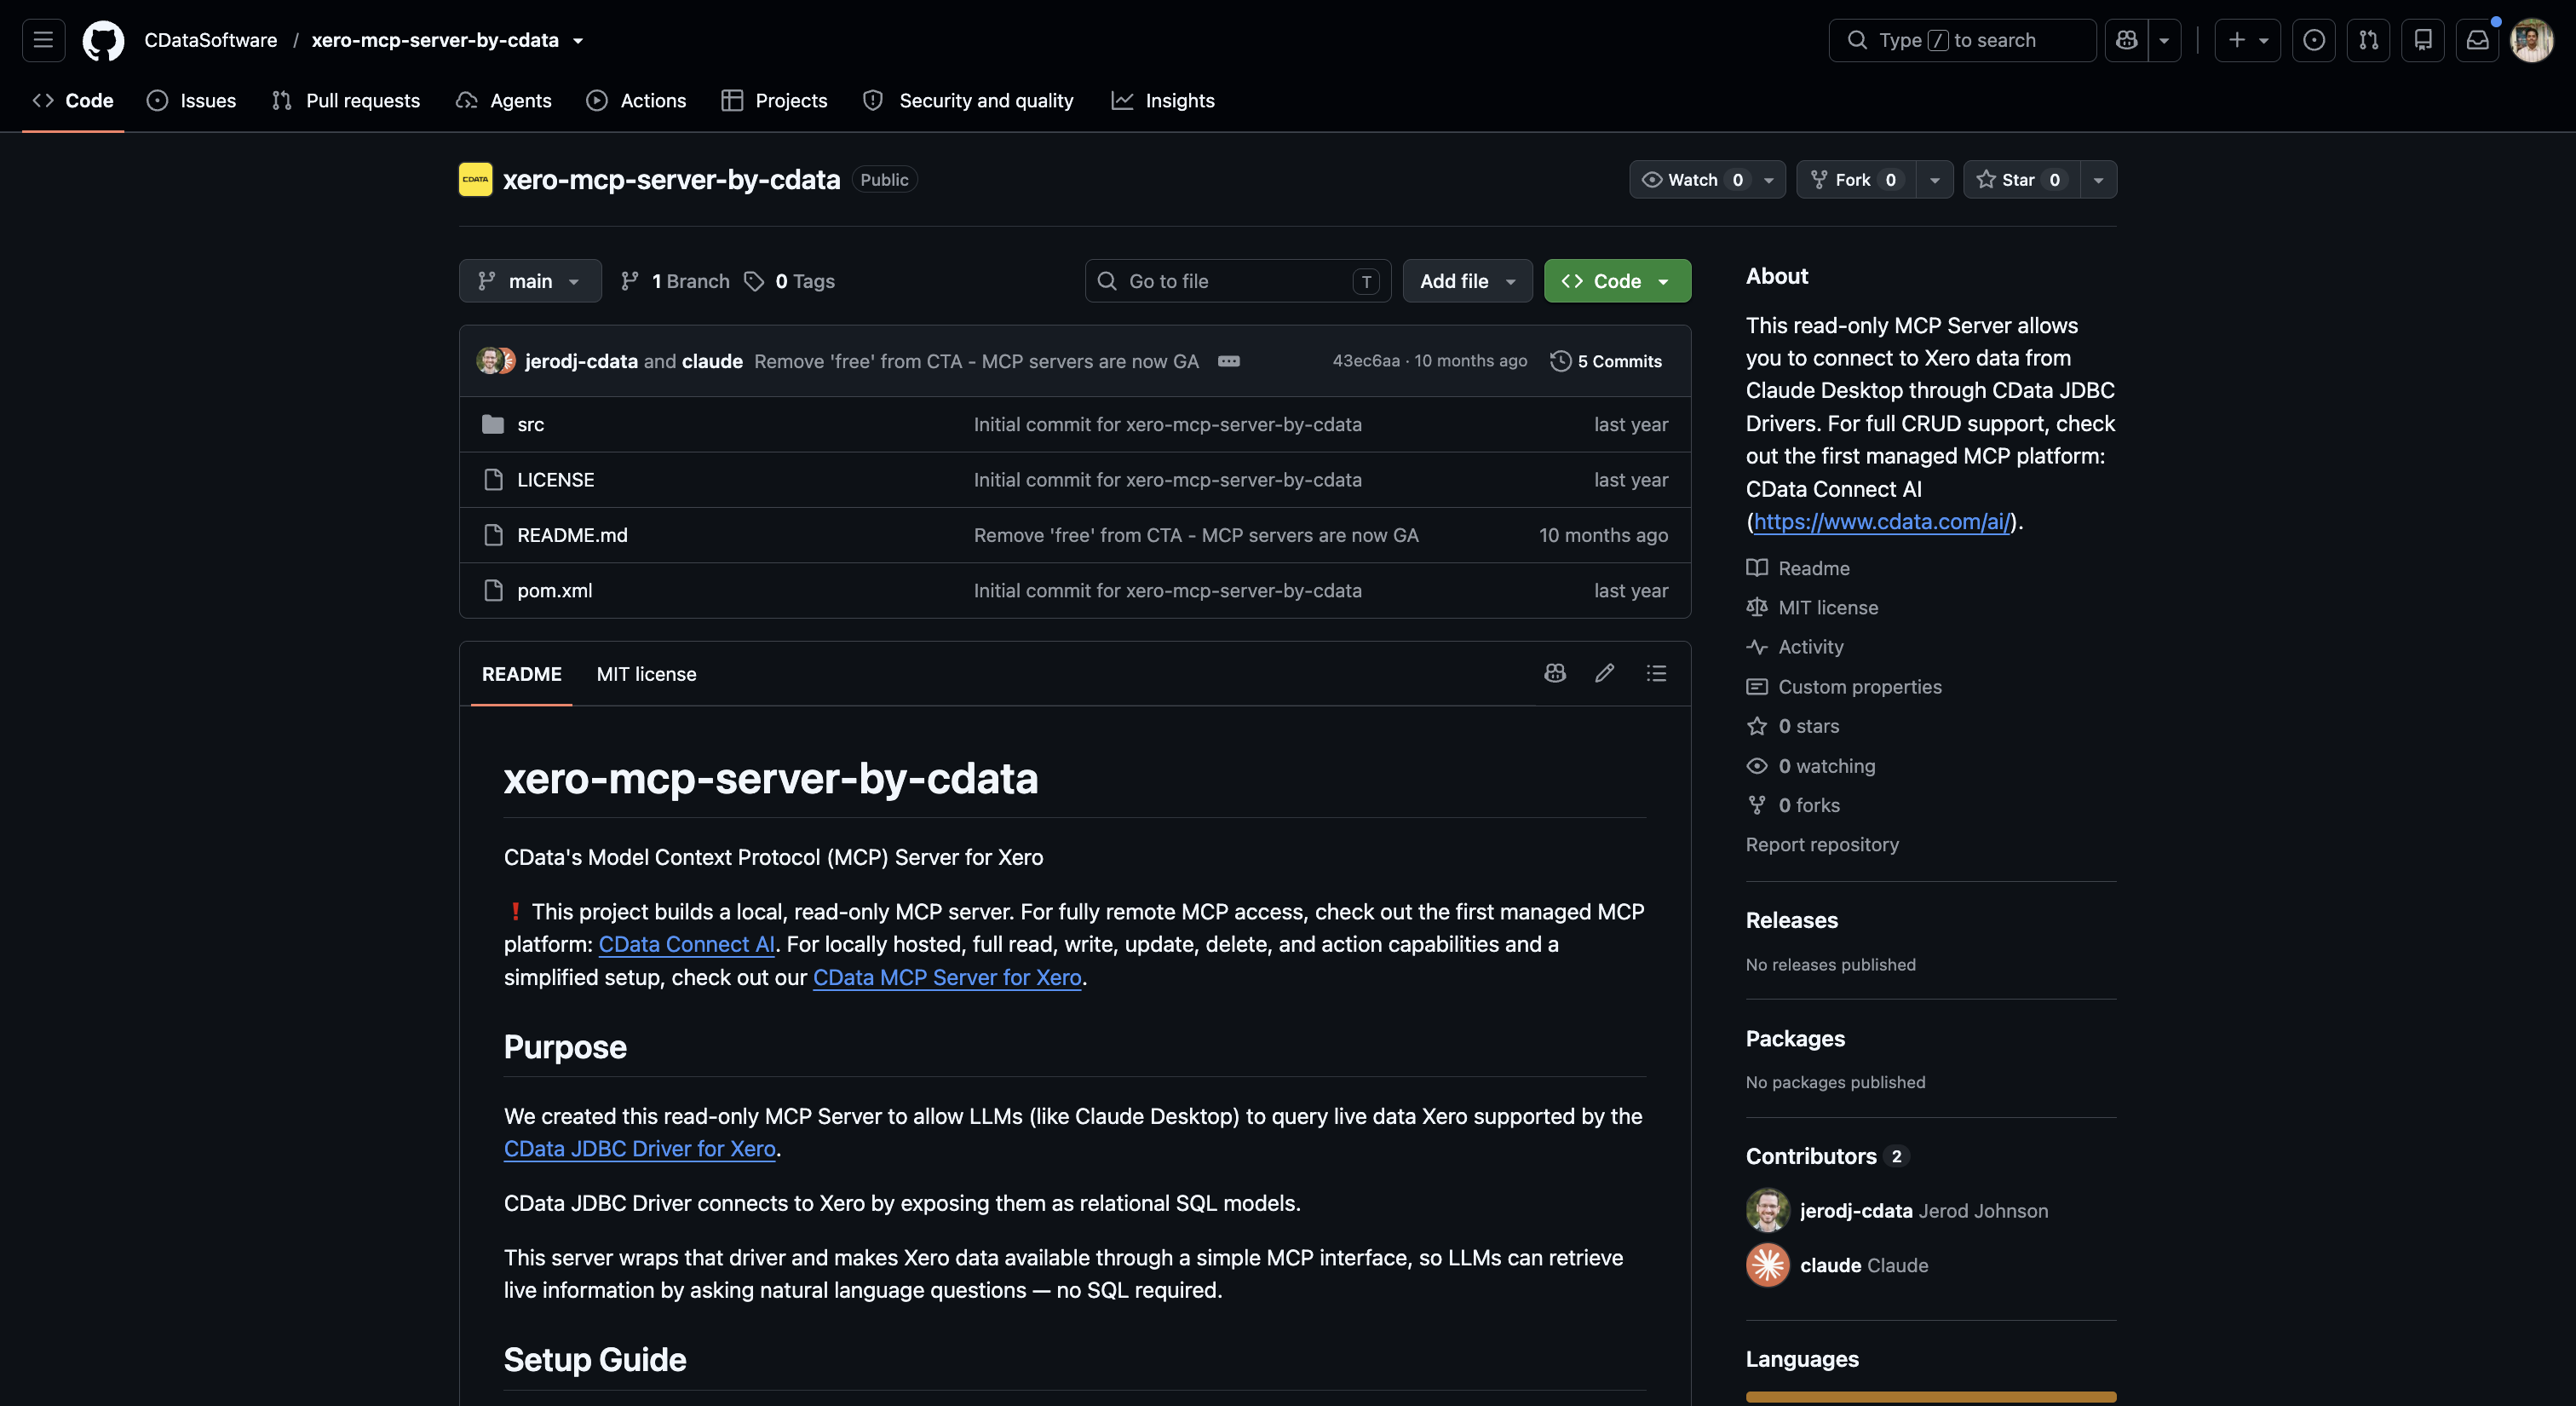The width and height of the screenshot is (2576, 1406).
Task: Open the Add file dropdown
Action: [1467, 281]
